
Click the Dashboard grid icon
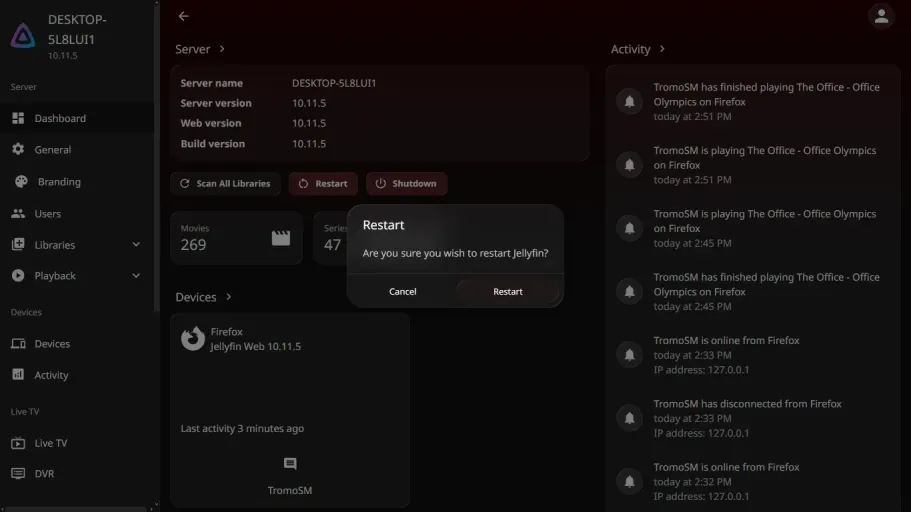coord(18,118)
